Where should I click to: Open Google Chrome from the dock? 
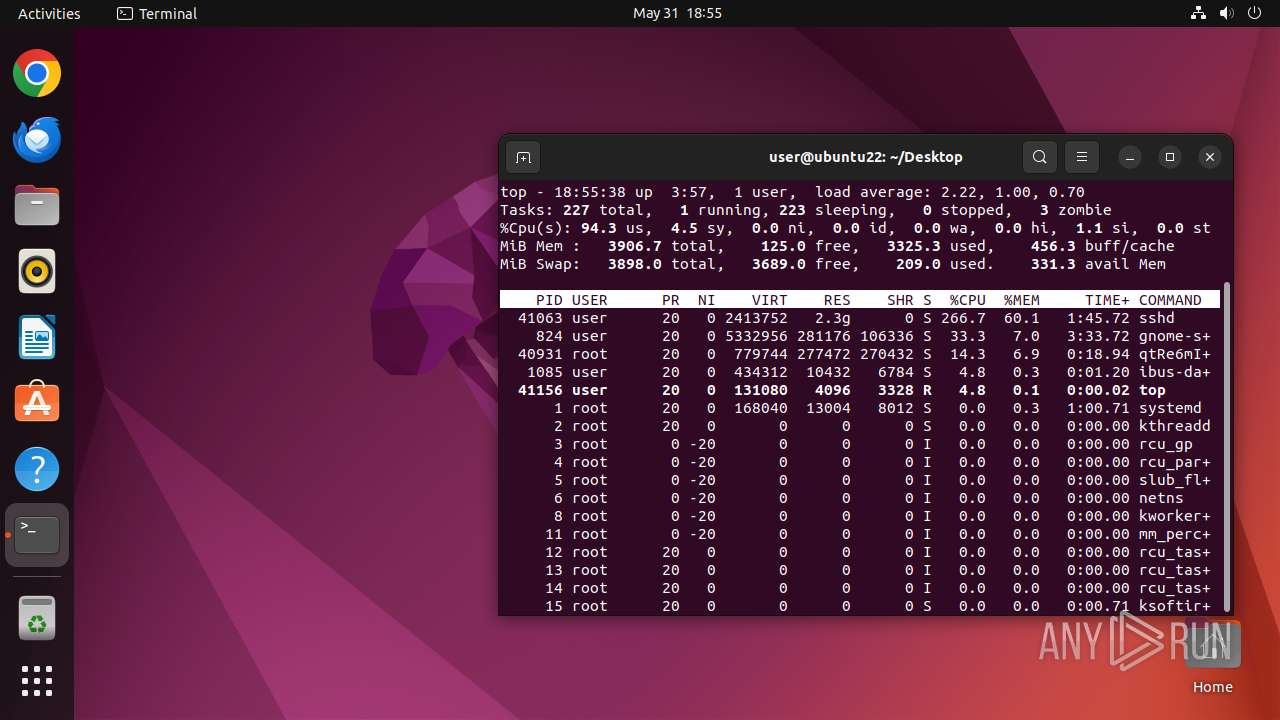click(37, 74)
